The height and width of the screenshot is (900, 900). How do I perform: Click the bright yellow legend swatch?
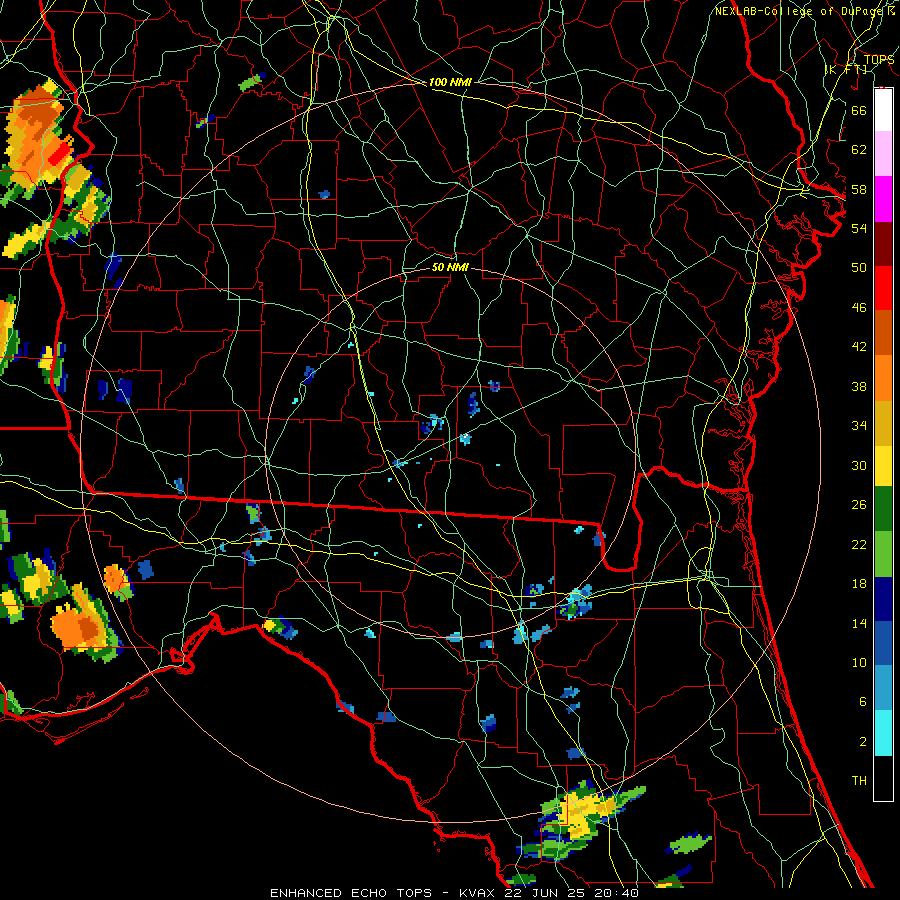pyautogui.click(x=883, y=466)
